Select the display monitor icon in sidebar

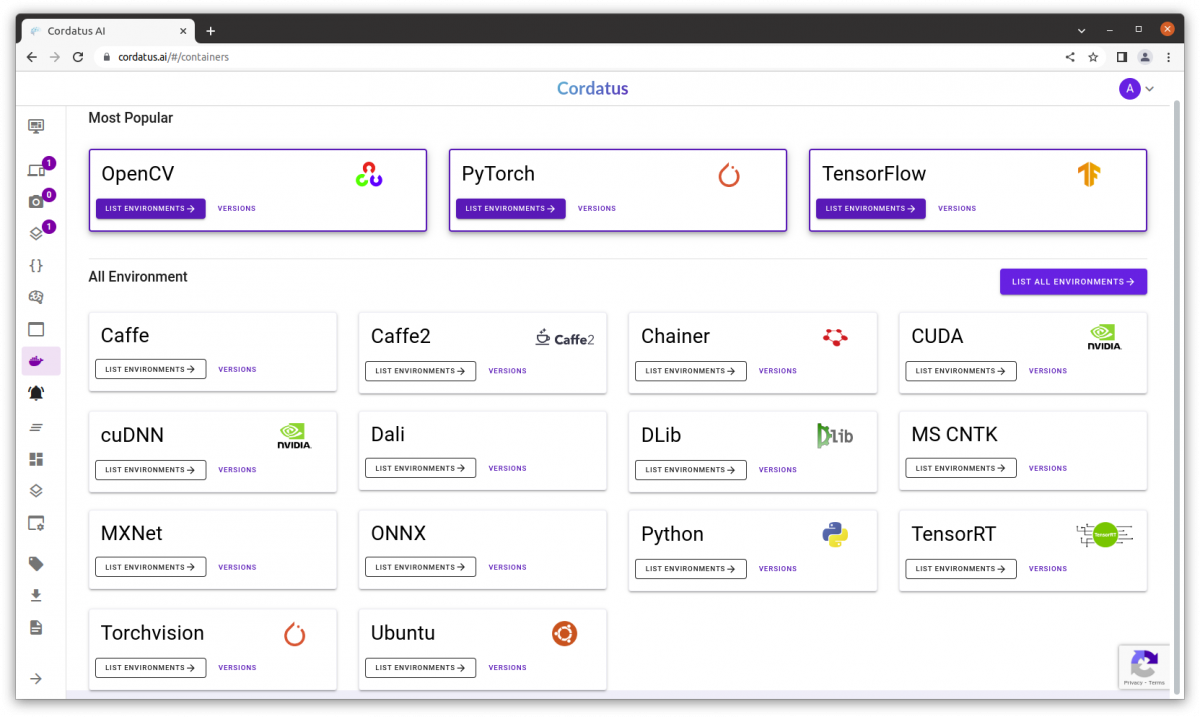point(36,126)
